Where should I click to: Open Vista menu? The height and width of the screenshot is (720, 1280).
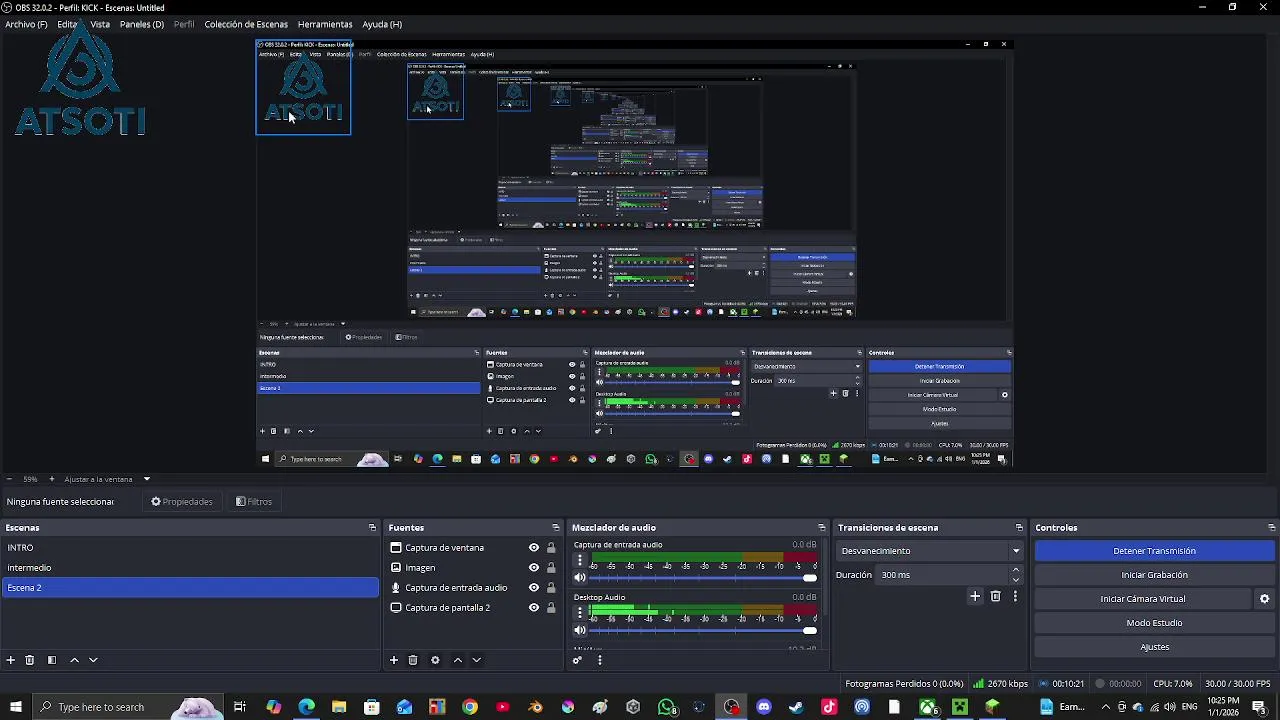(100, 24)
